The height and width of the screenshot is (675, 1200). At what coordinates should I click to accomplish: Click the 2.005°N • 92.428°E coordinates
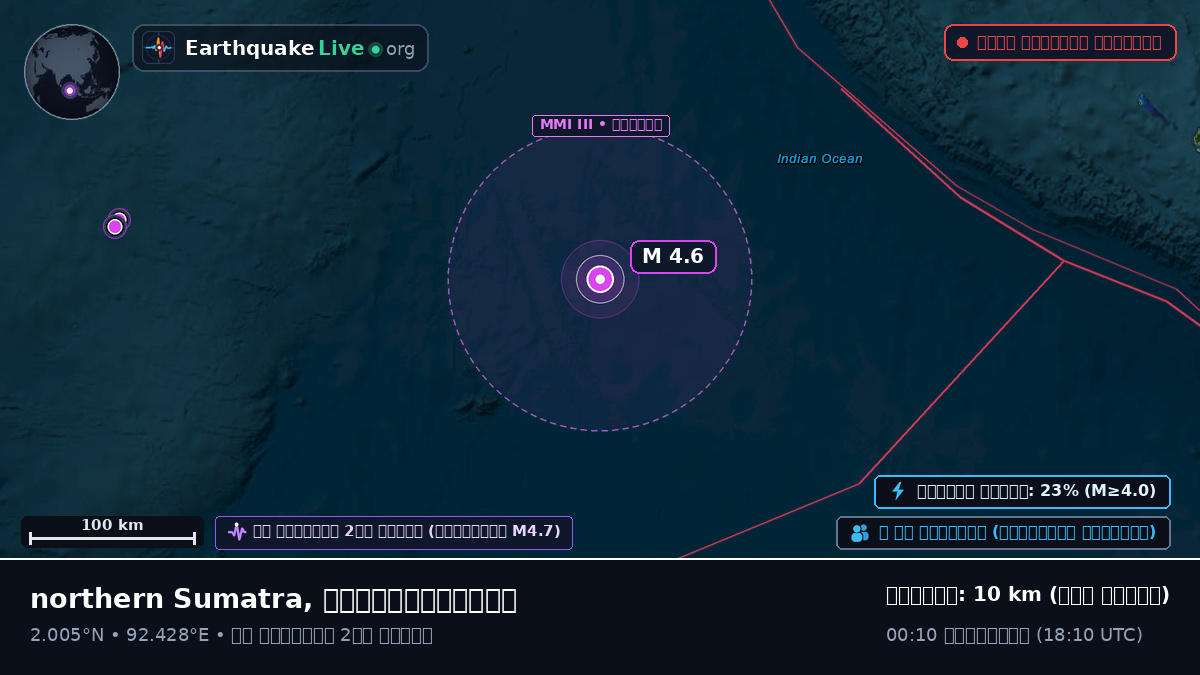point(118,635)
